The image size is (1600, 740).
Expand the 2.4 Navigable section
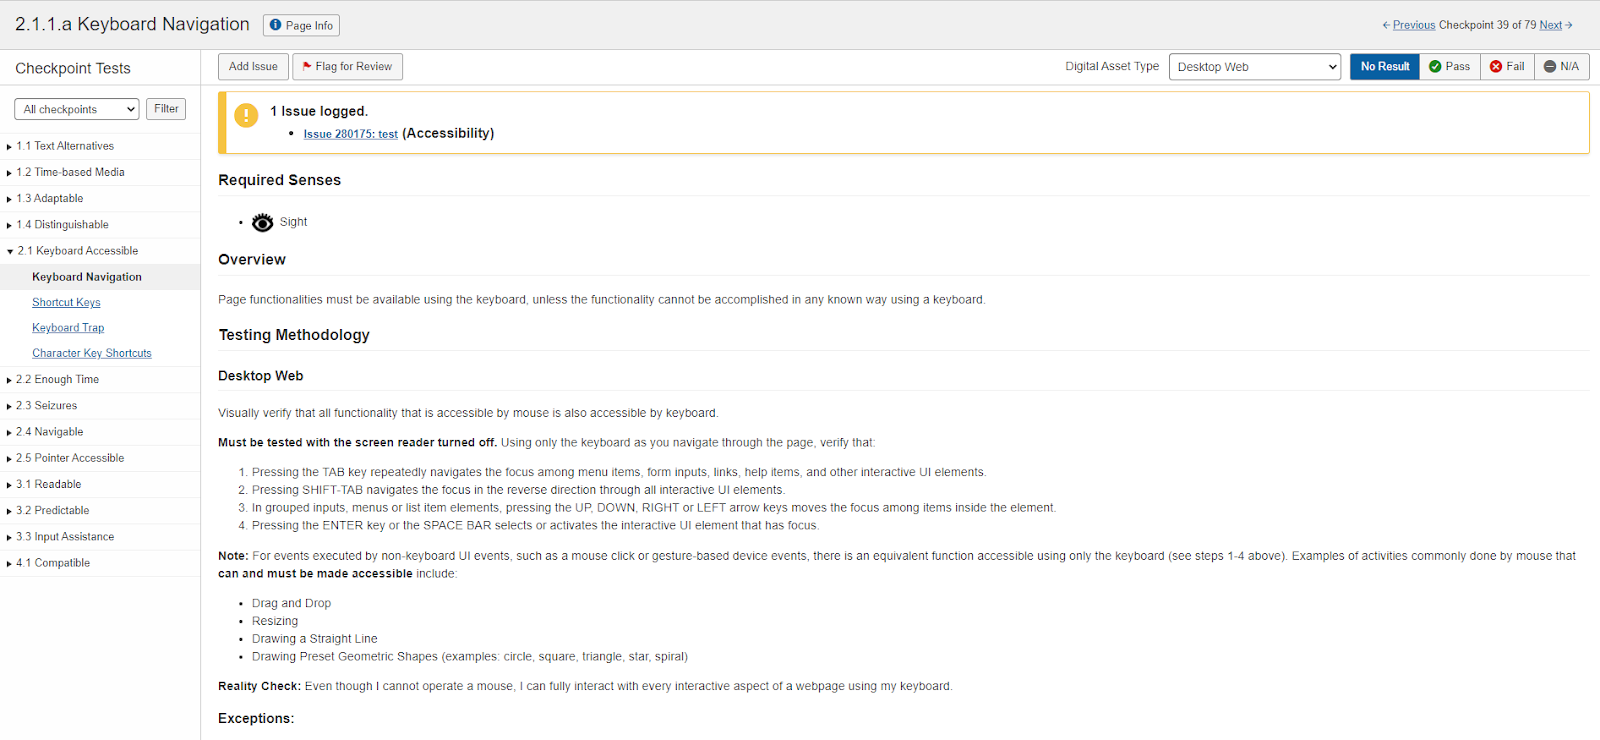pos(58,432)
